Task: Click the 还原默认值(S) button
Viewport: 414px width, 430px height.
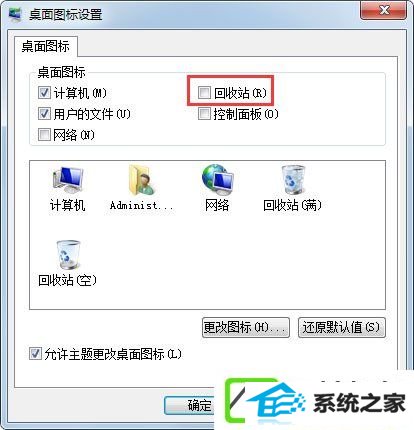Action: [x=341, y=327]
